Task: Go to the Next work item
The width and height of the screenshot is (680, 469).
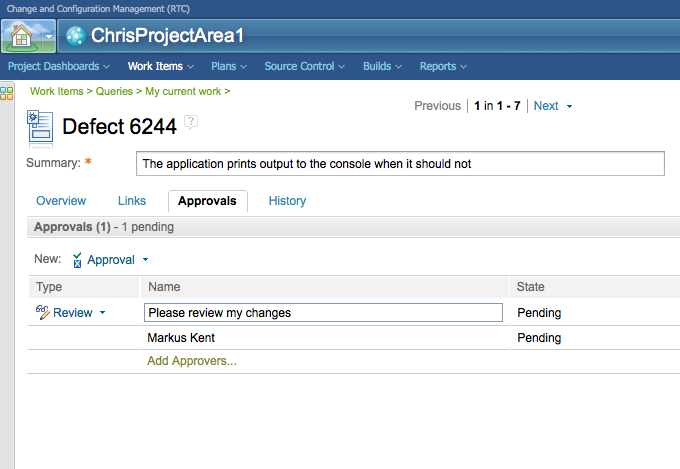Action: [x=546, y=106]
